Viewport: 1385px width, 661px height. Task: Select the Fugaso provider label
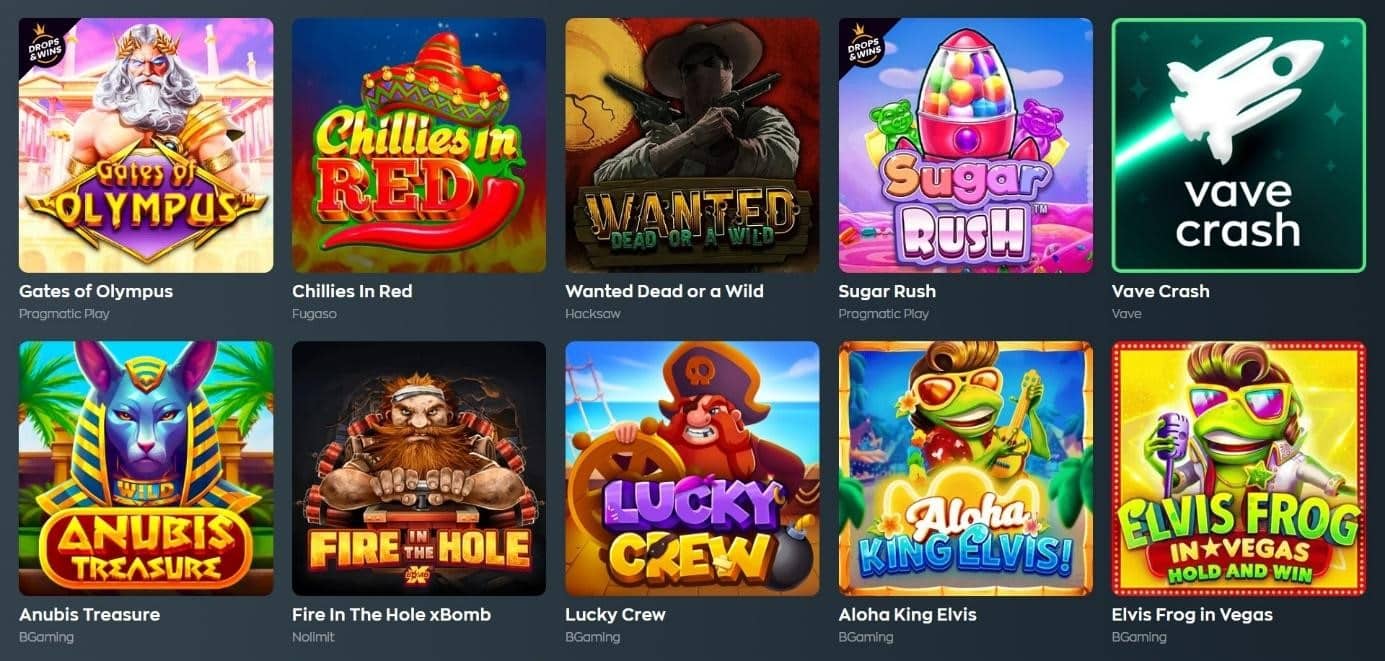[x=314, y=314]
